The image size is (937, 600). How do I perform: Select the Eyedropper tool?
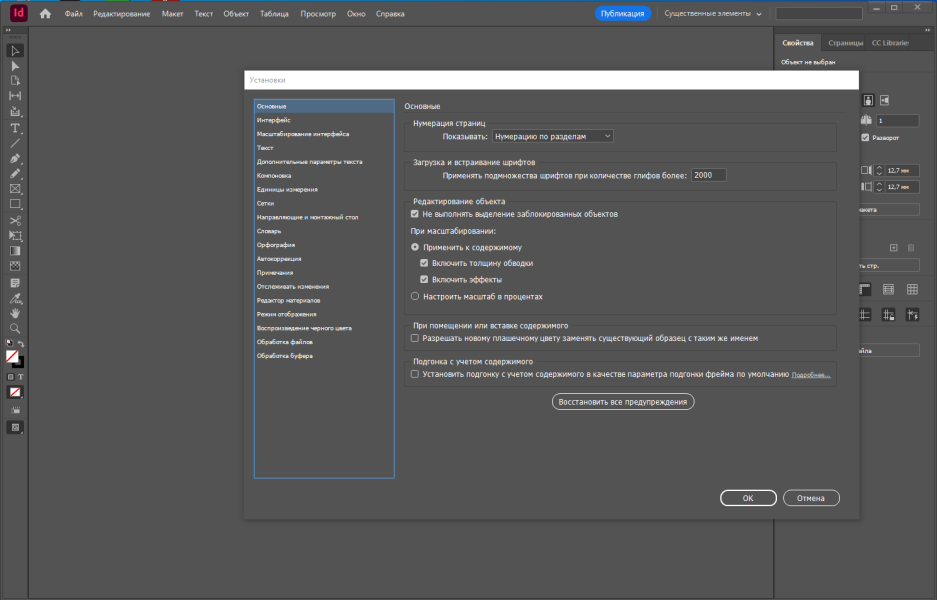15,298
